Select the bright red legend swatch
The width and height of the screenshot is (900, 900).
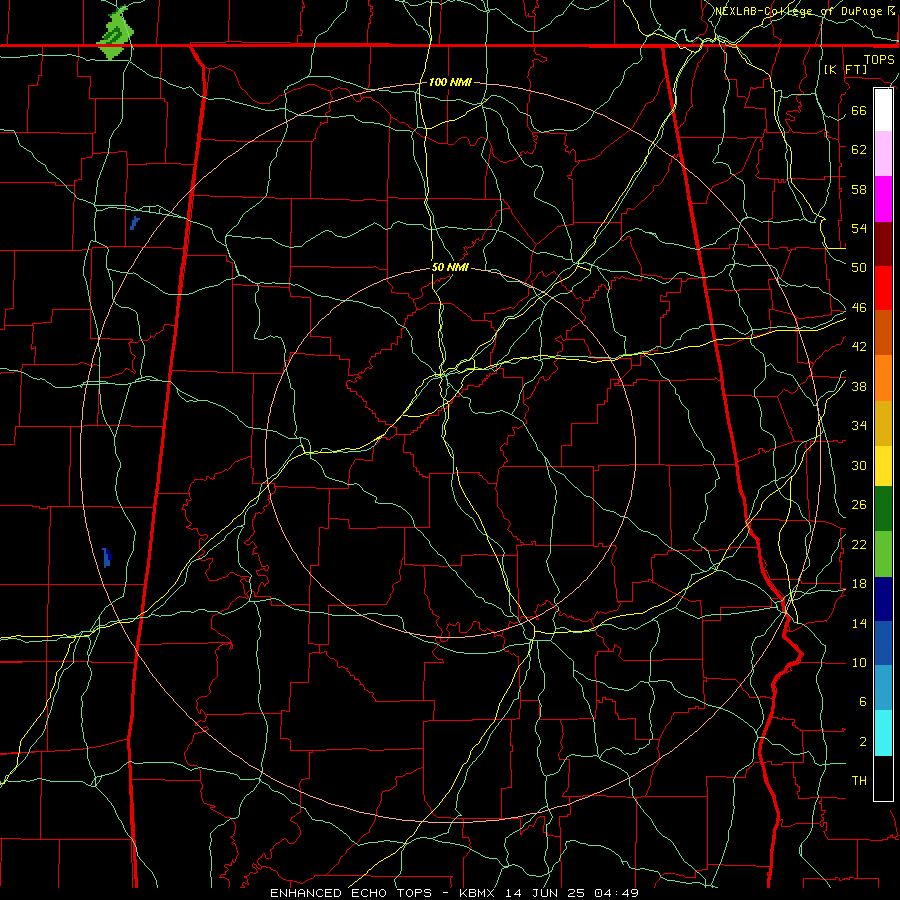(x=883, y=288)
